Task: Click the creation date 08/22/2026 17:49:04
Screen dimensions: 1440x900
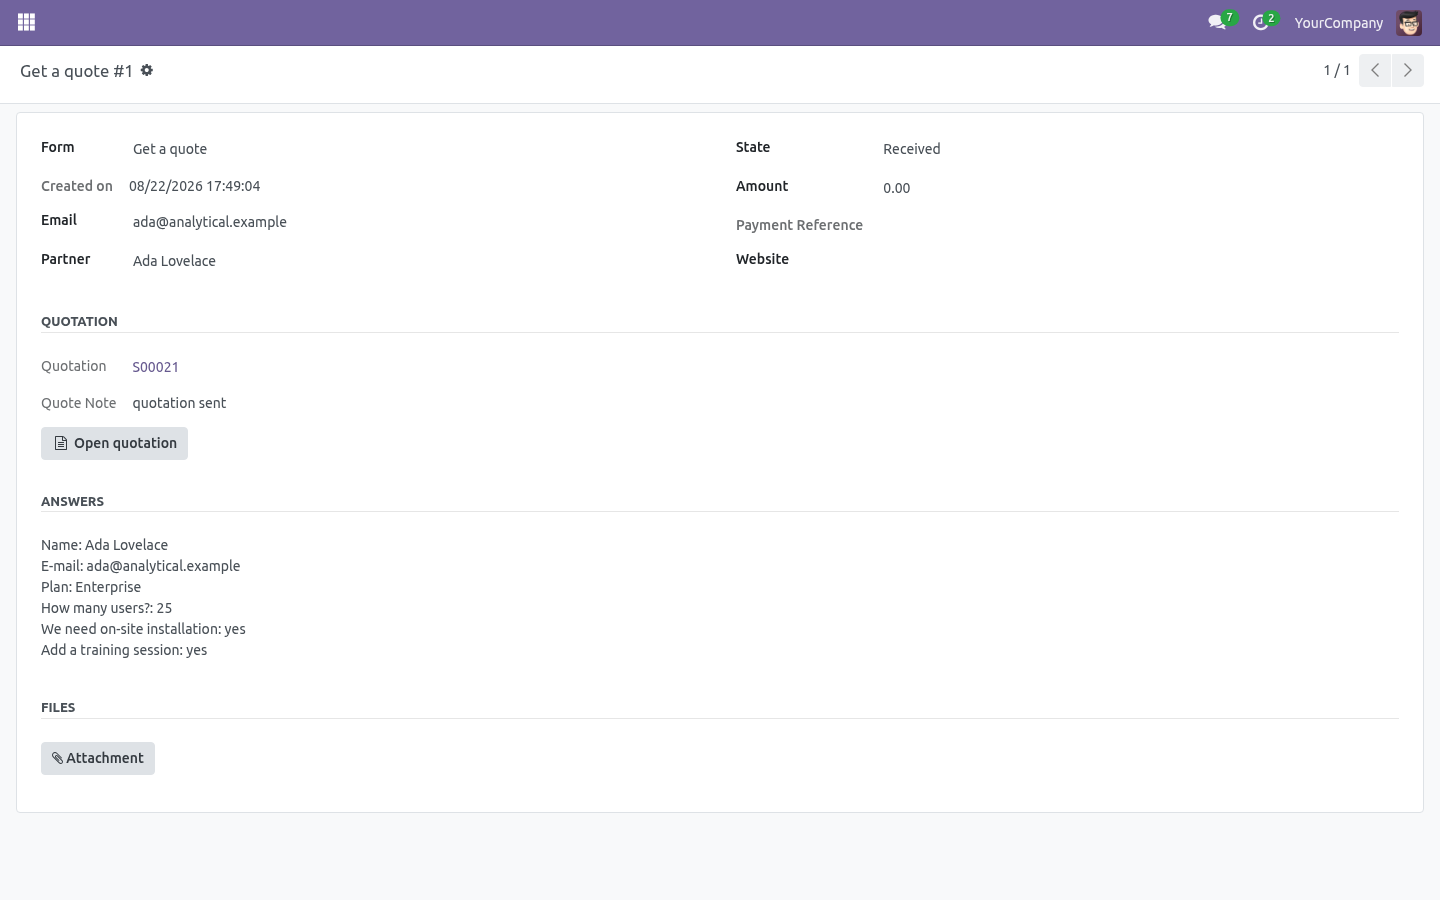Action: (194, 186)
